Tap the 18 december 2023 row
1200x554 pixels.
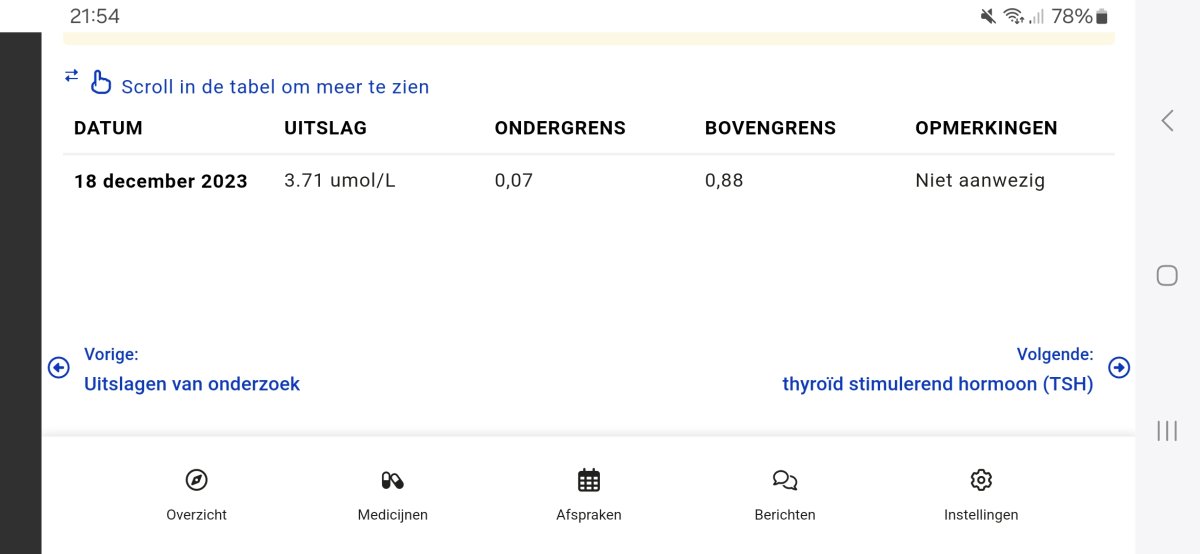[x=160, y=181]
